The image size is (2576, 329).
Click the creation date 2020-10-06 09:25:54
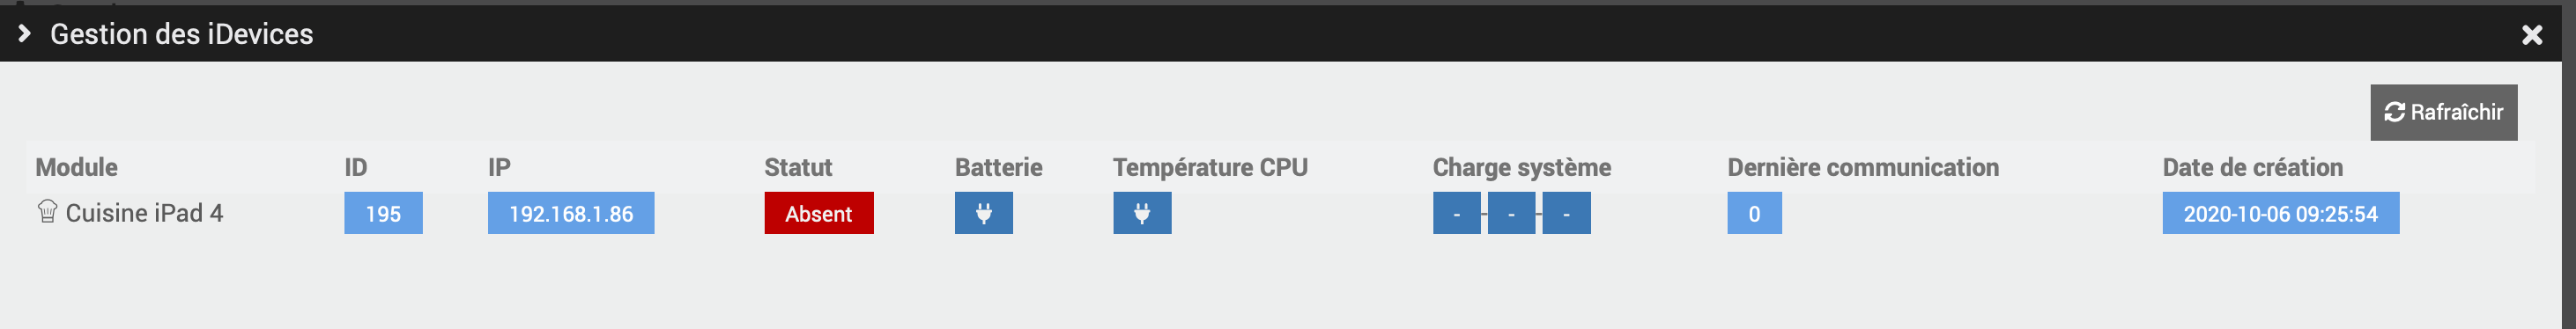pos(2280,213)
